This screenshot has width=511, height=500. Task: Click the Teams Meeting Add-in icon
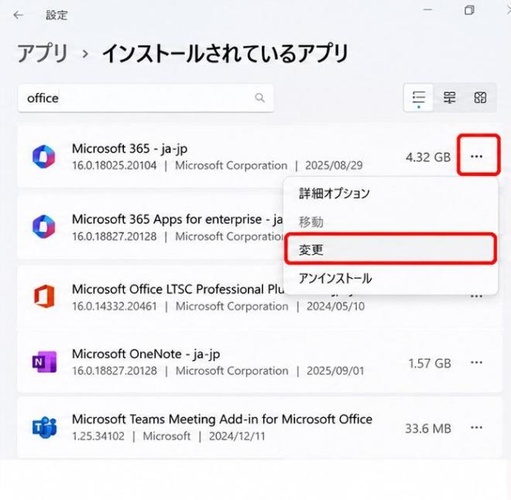[44, 427]
